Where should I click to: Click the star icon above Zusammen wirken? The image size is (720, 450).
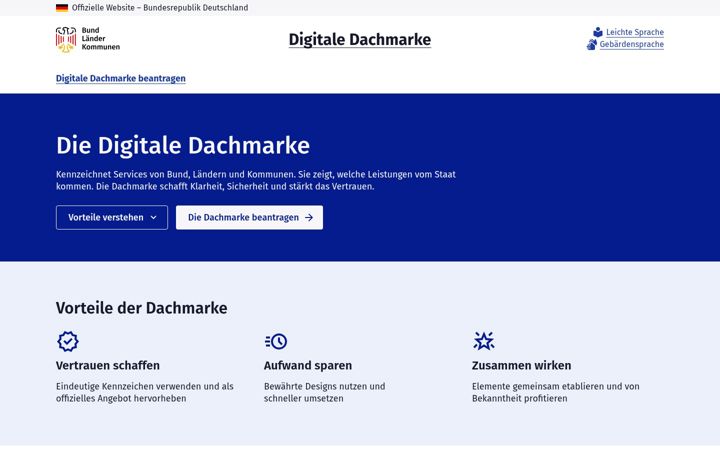[x=484, y=341]
